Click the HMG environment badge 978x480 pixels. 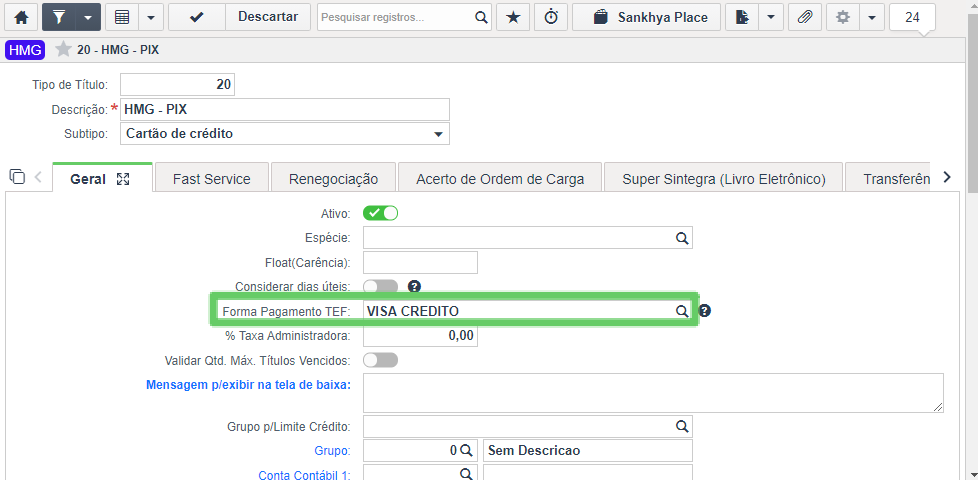[x=25, y=50]
